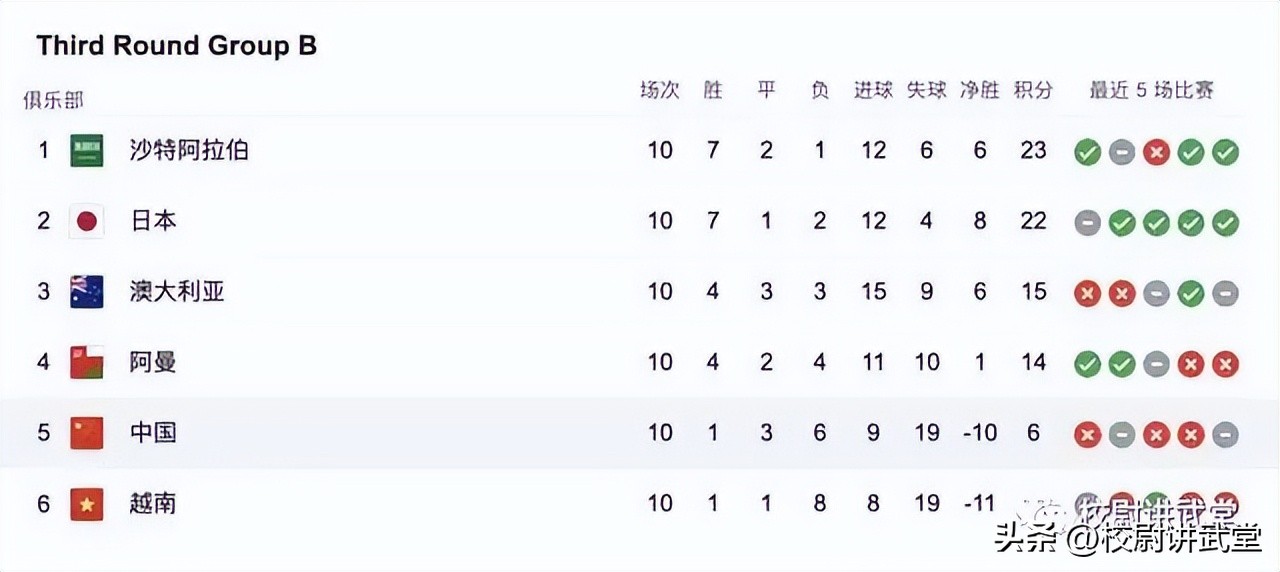The image size is (1280, 572).
Task: Click the 场次 column header
Action: [660, 90]
